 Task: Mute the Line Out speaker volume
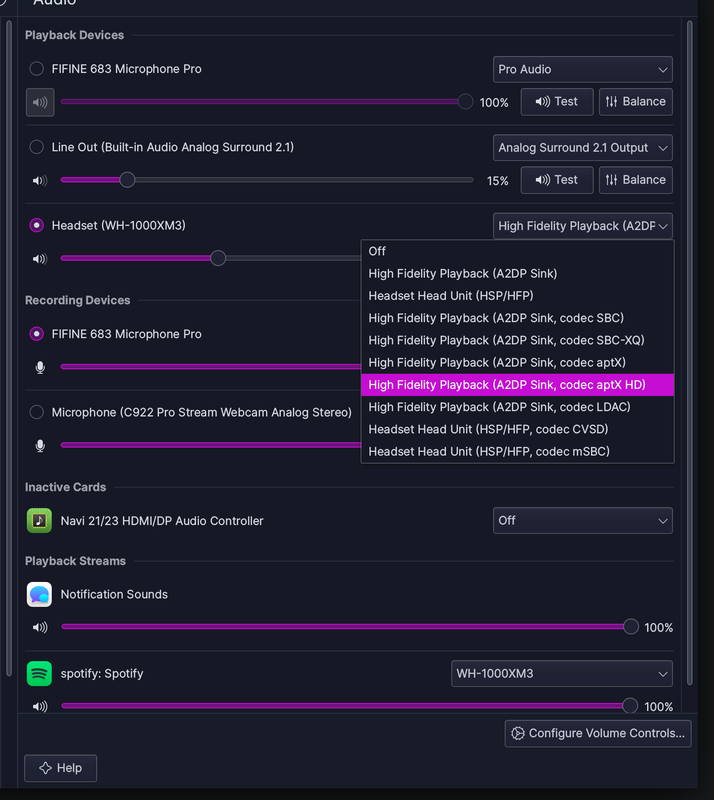coord(40,181)
